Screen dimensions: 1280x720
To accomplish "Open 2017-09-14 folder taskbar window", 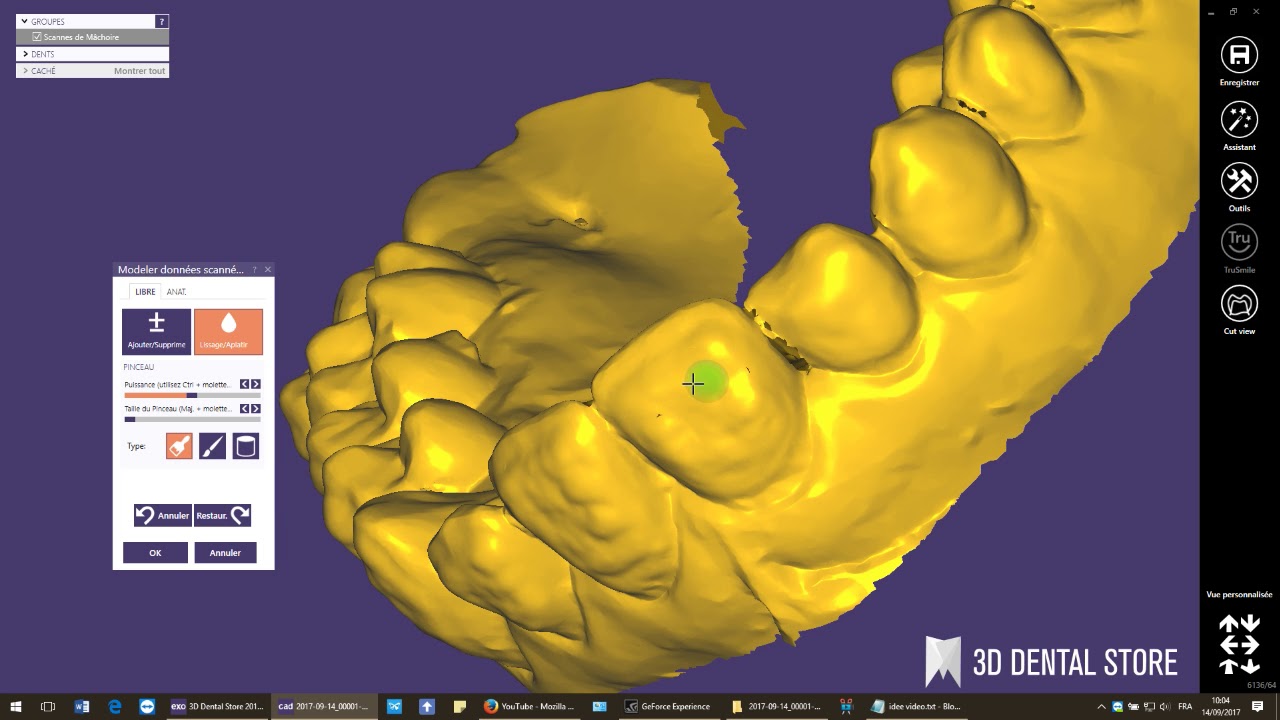I will pos(775,706).
